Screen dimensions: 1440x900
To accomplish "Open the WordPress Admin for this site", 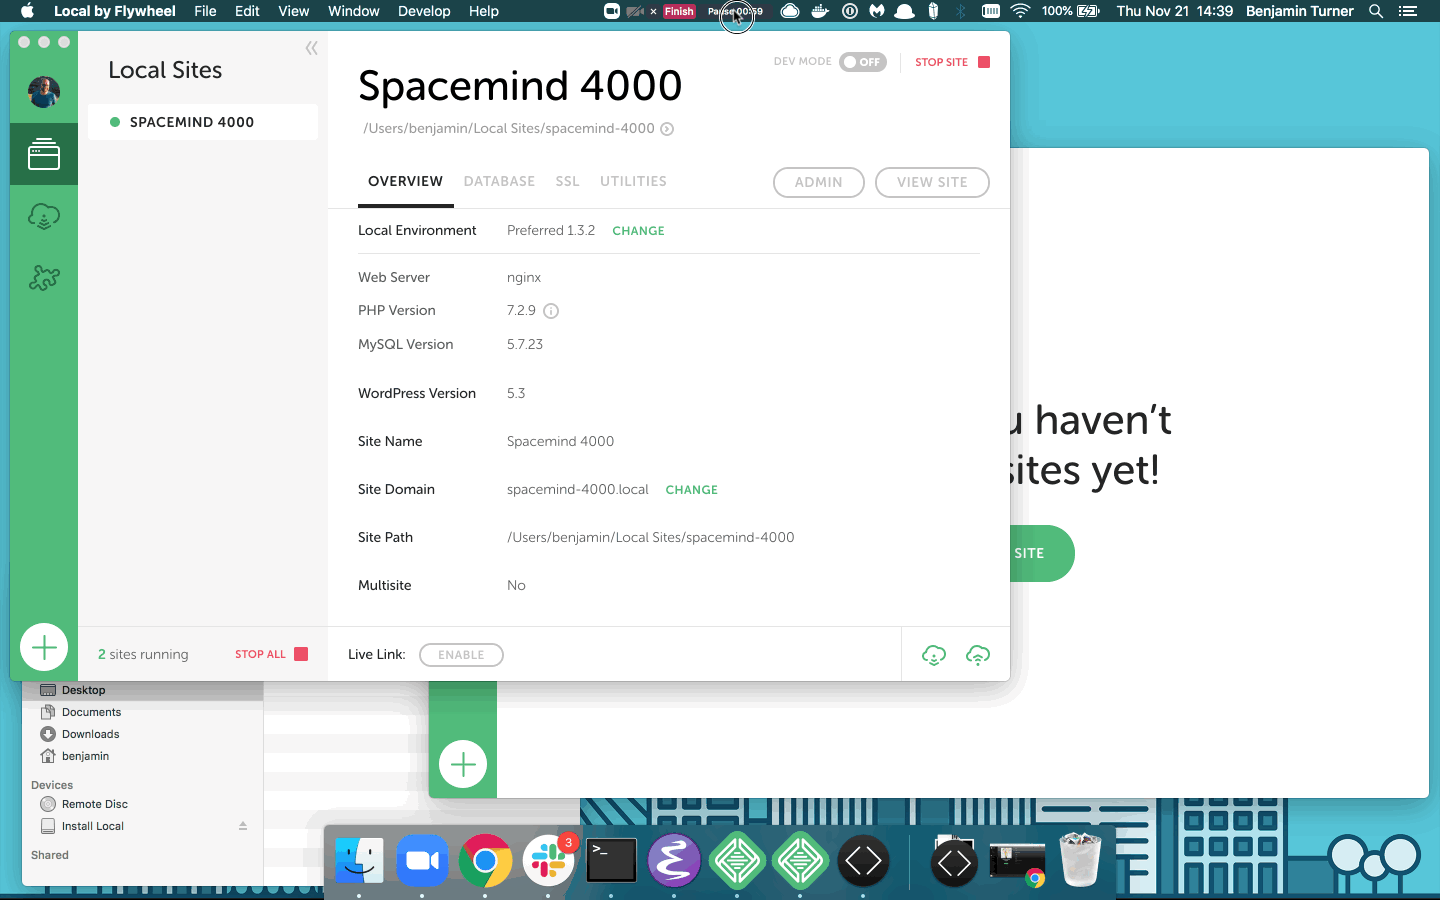I will pyautogui.click(x=819, y=183).
